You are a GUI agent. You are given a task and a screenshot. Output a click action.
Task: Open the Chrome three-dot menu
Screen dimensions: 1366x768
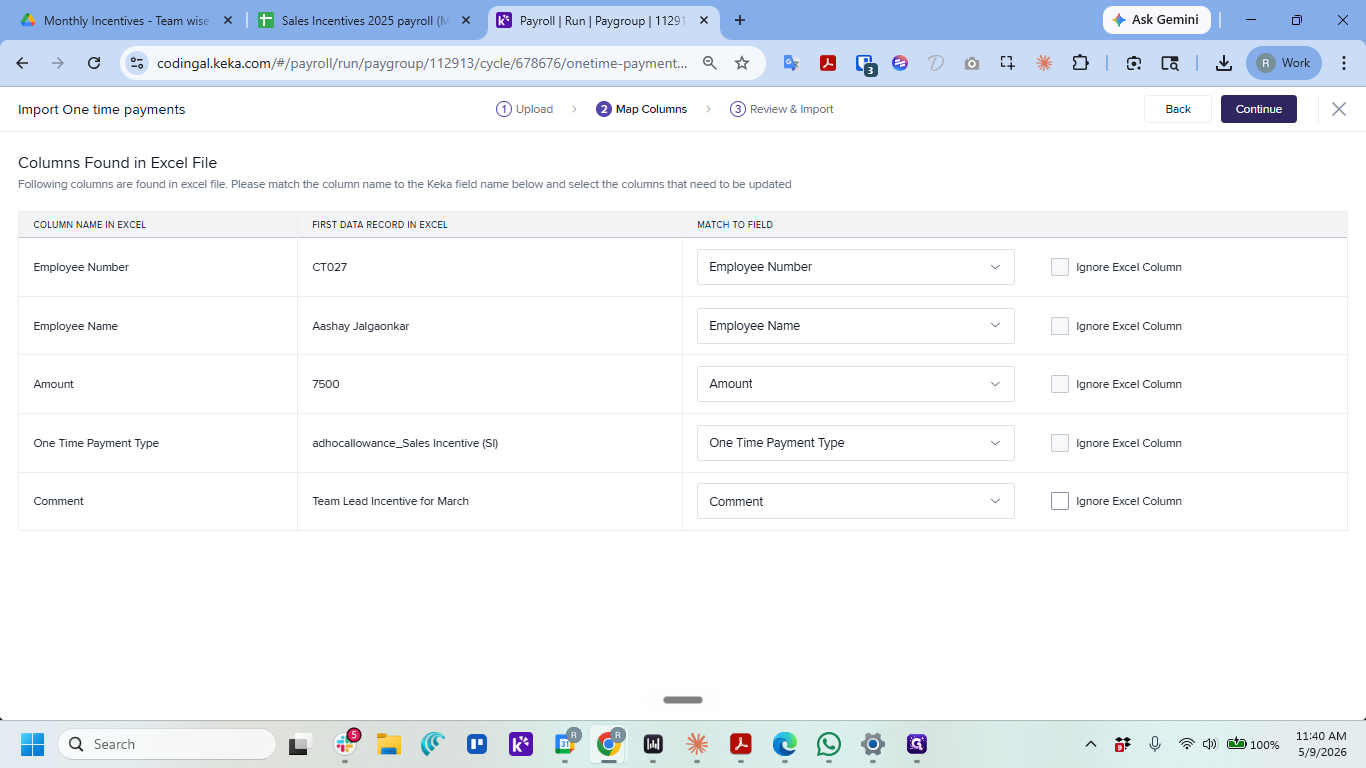tap(1344, 63)
